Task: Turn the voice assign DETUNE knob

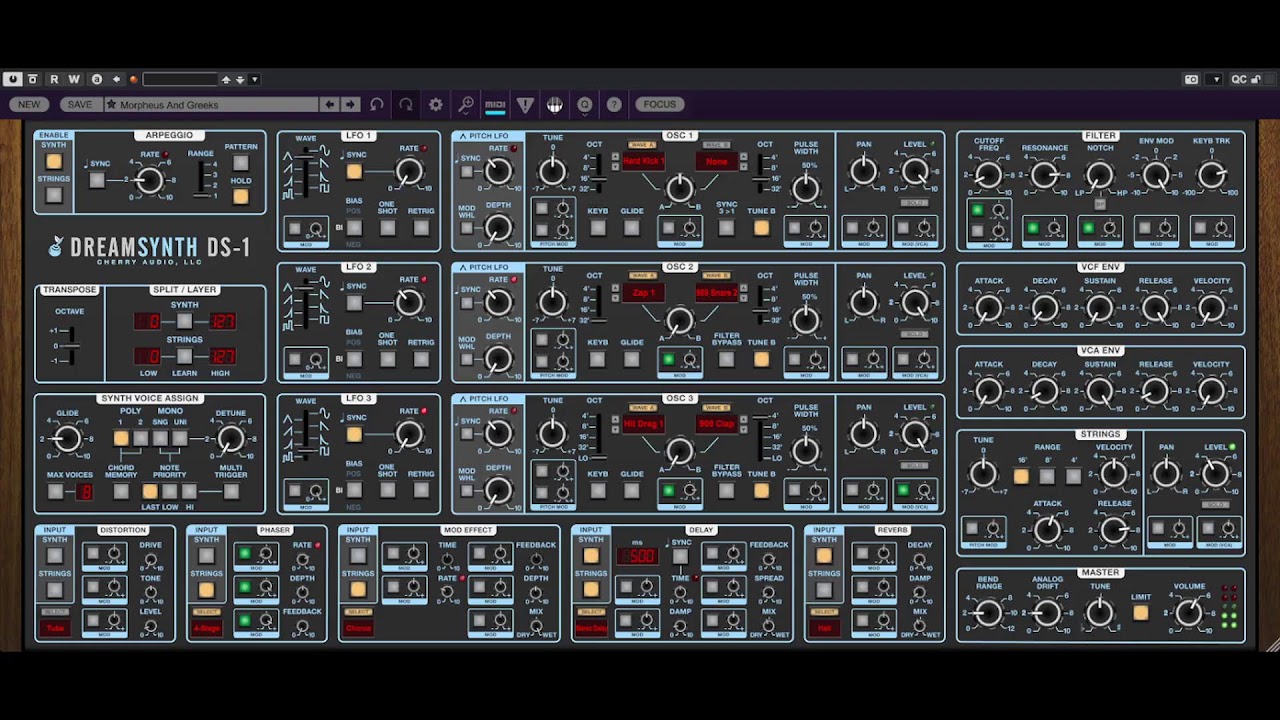Action: 230,438
